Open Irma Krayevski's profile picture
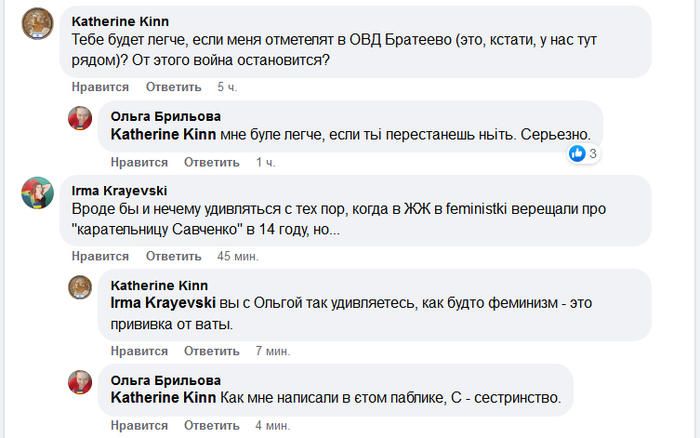The width and height of the screenshot is (700, 438). (x=37, y=193)
